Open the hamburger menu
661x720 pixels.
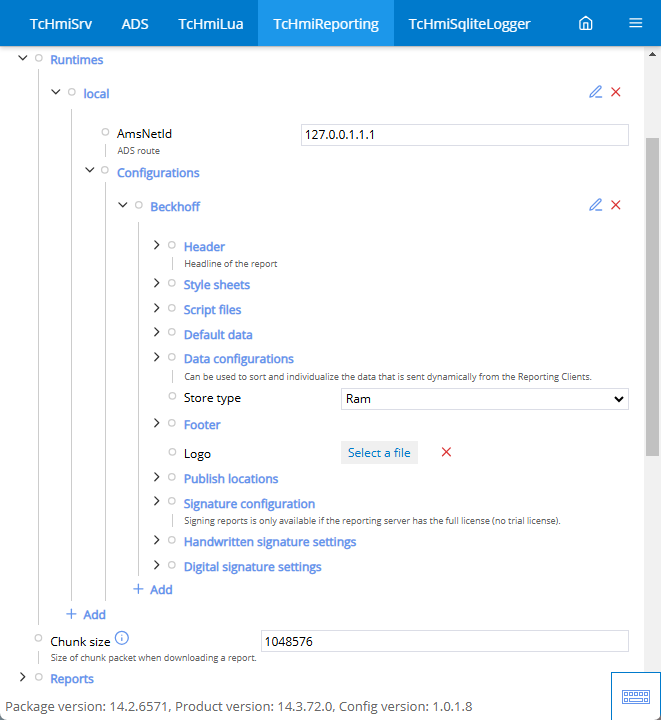(635, 23)
